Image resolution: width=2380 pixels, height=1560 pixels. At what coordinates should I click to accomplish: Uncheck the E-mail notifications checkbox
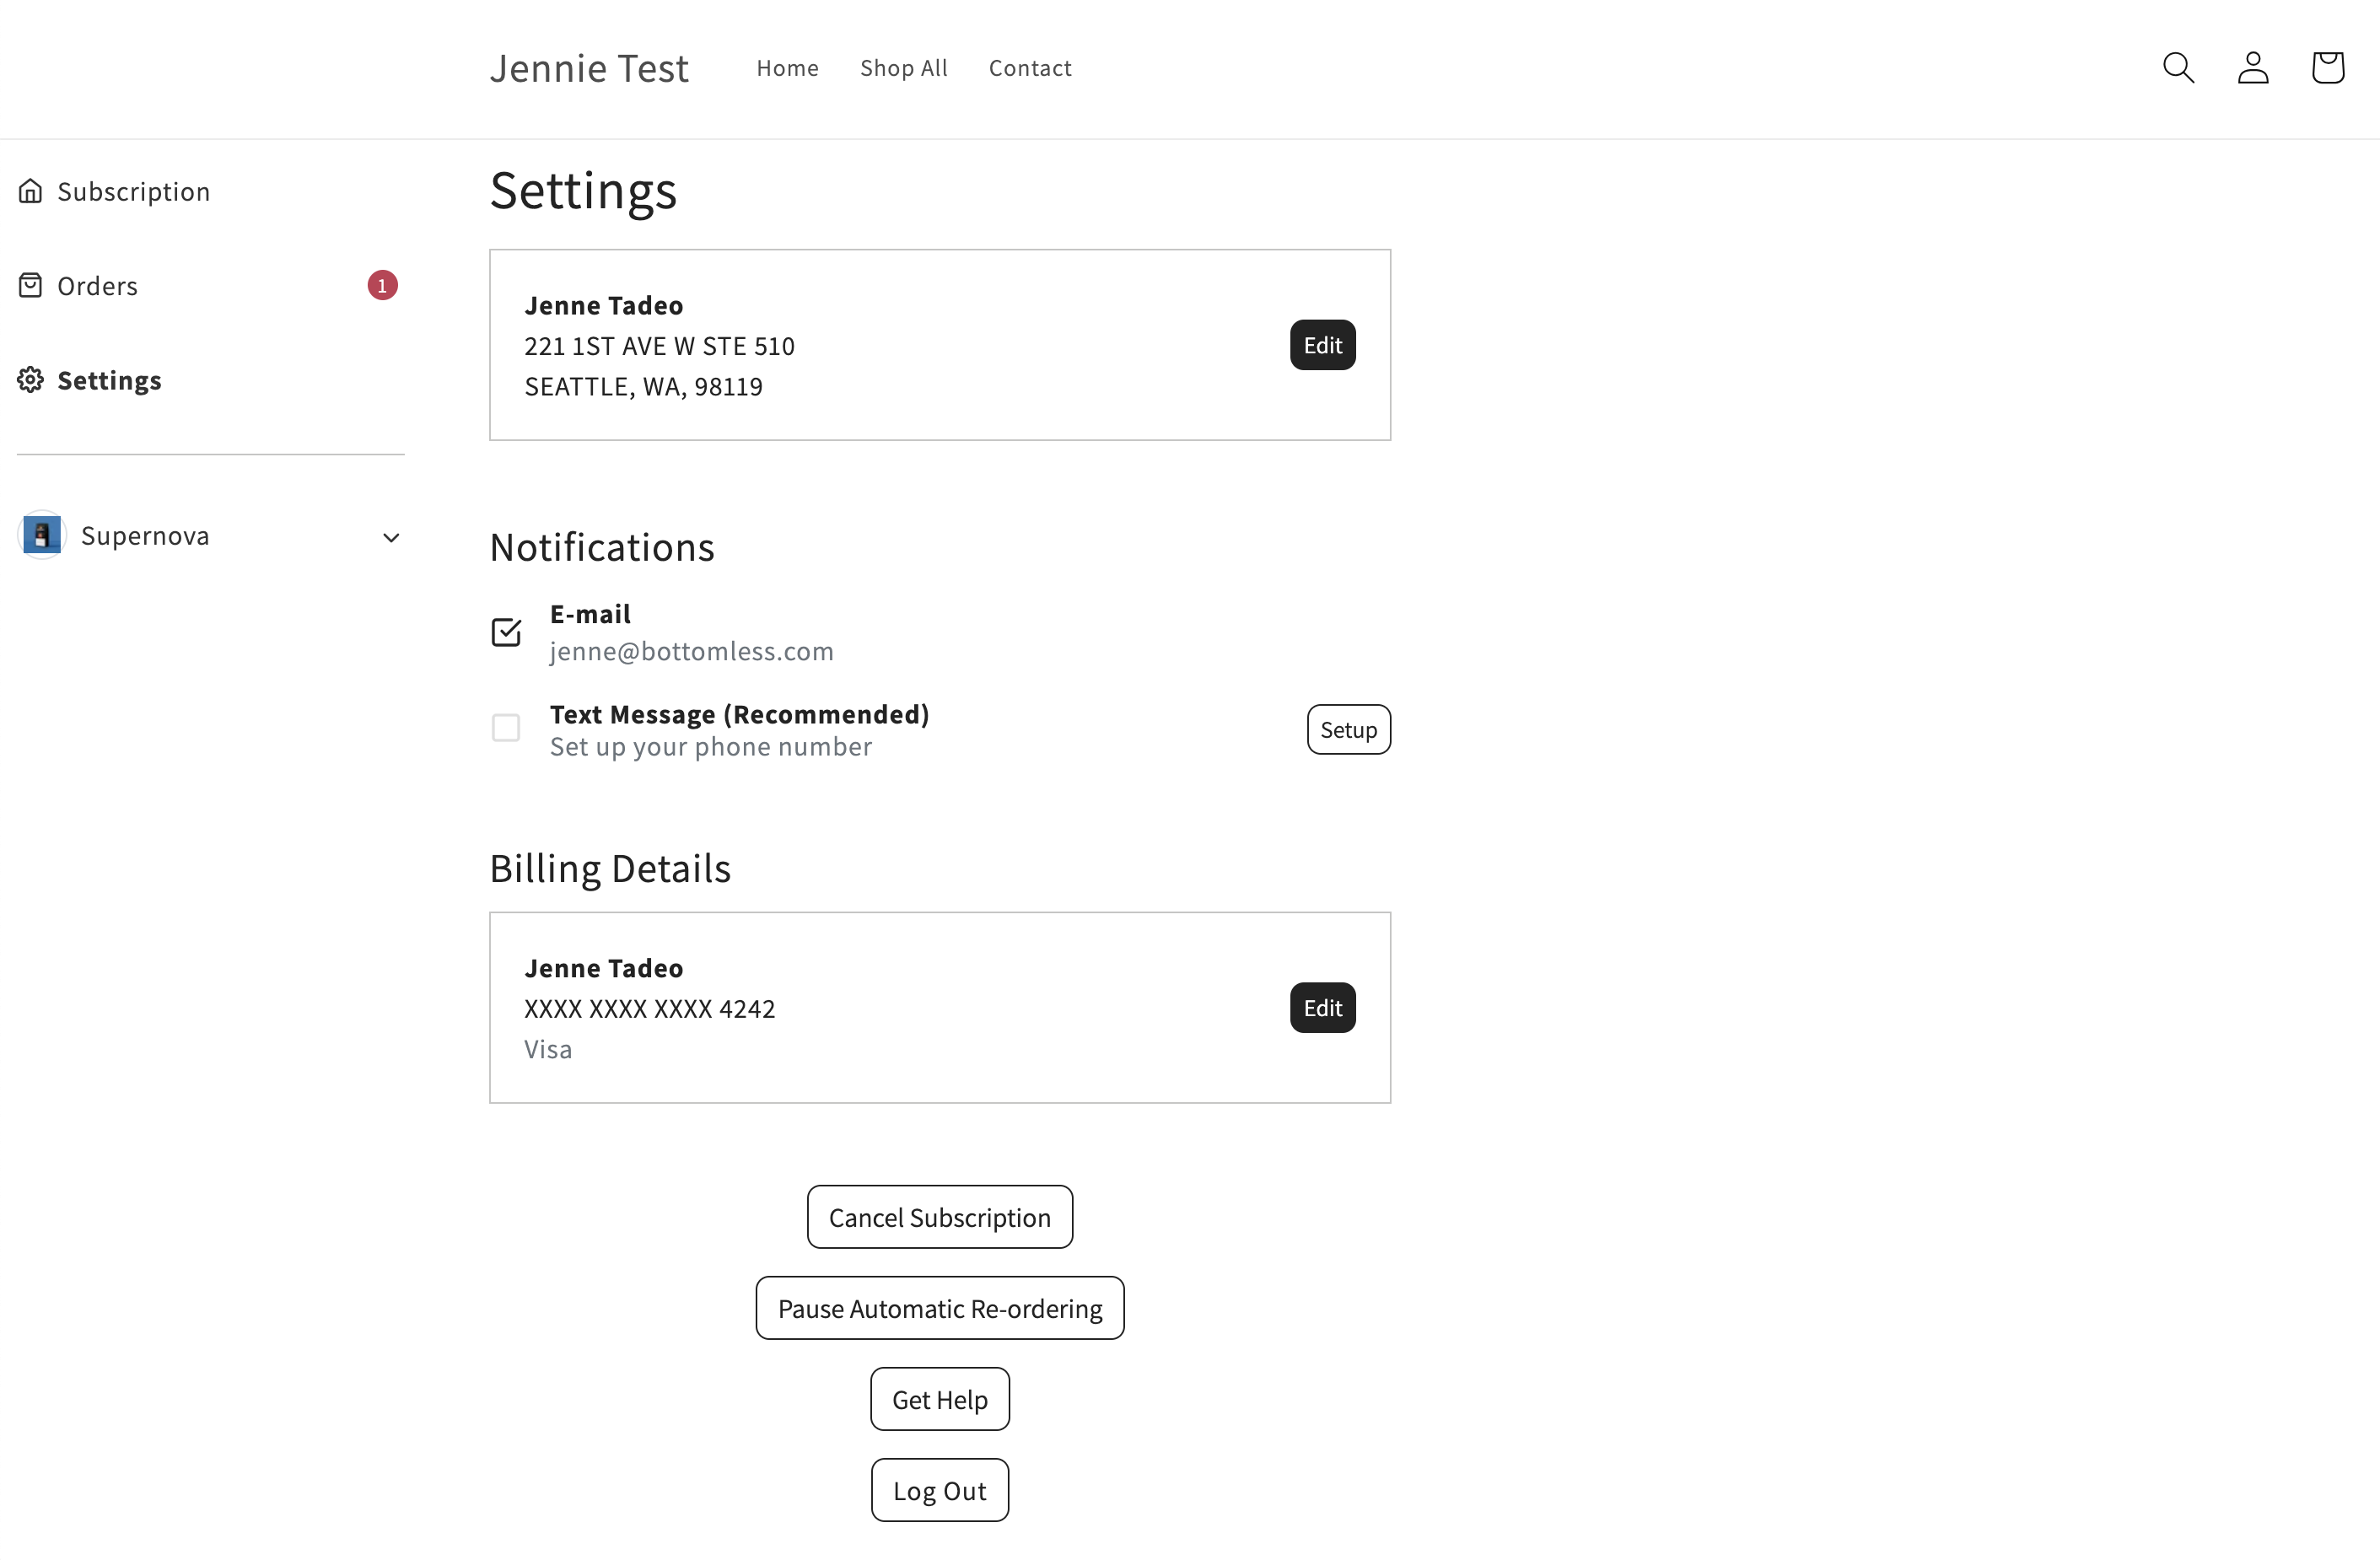coord(506,632)
